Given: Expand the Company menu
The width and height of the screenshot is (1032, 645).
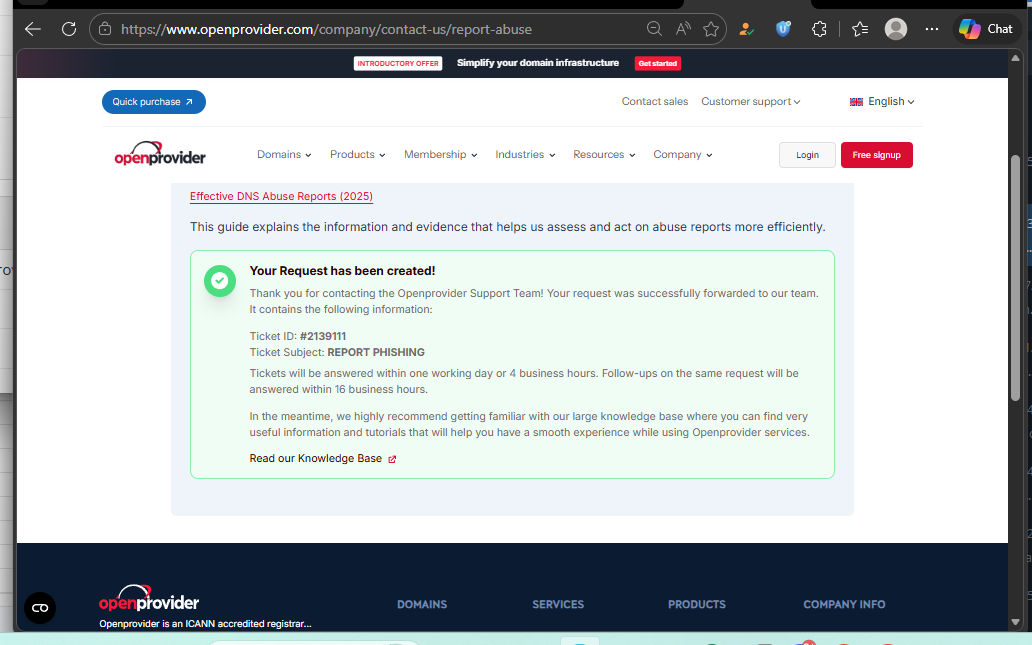Looking at the screenshot, I should coord(683,155).
